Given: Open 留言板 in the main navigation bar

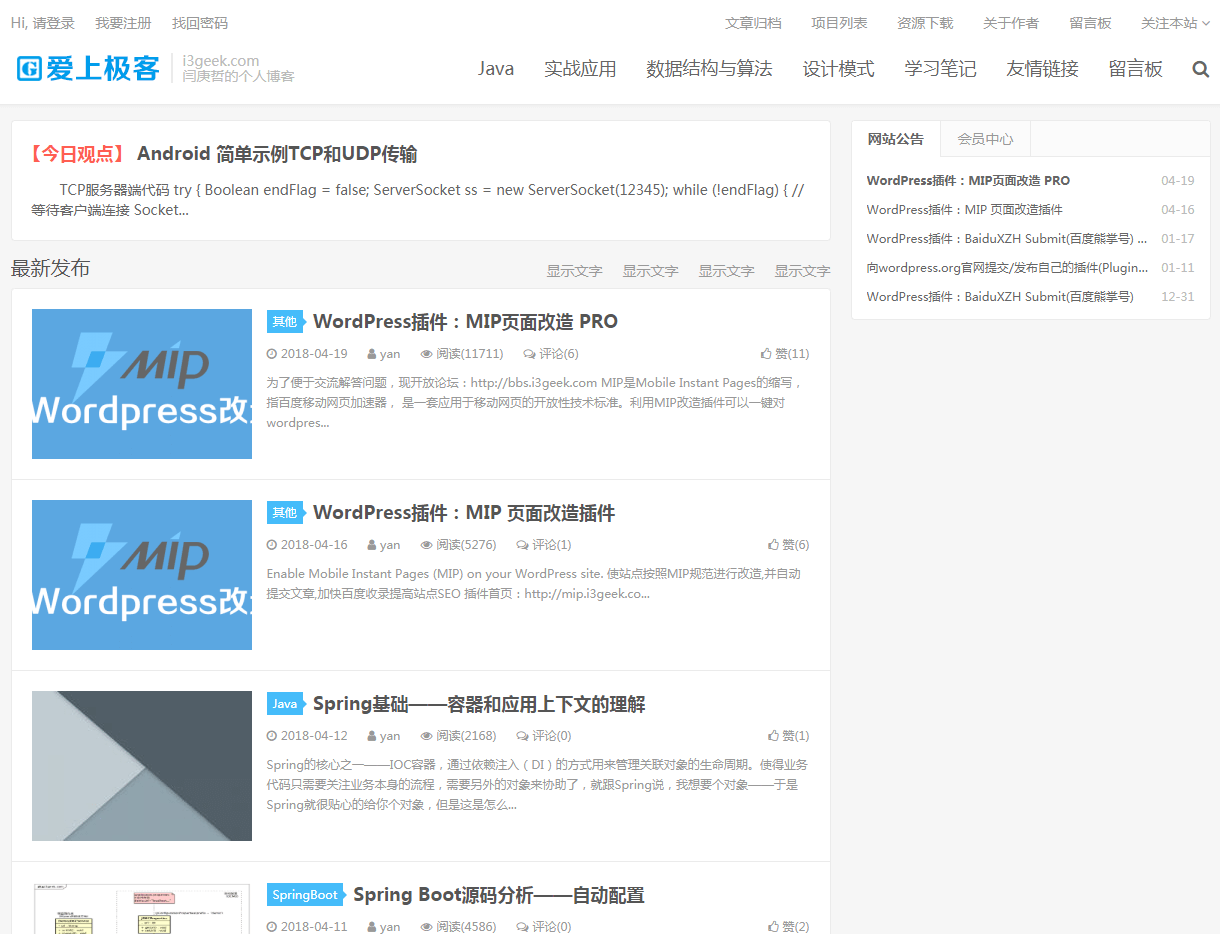Looking at the screenshot, I should 1135,69.
